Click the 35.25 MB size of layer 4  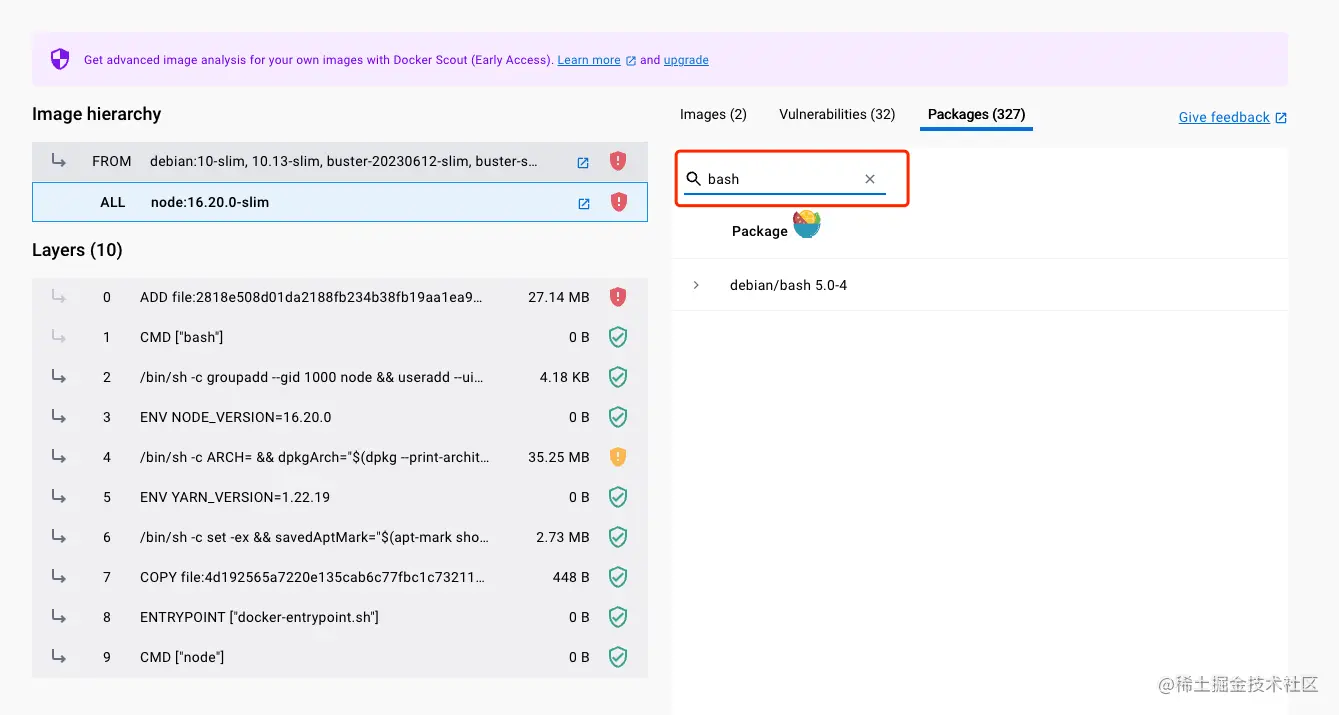(559, 457)
